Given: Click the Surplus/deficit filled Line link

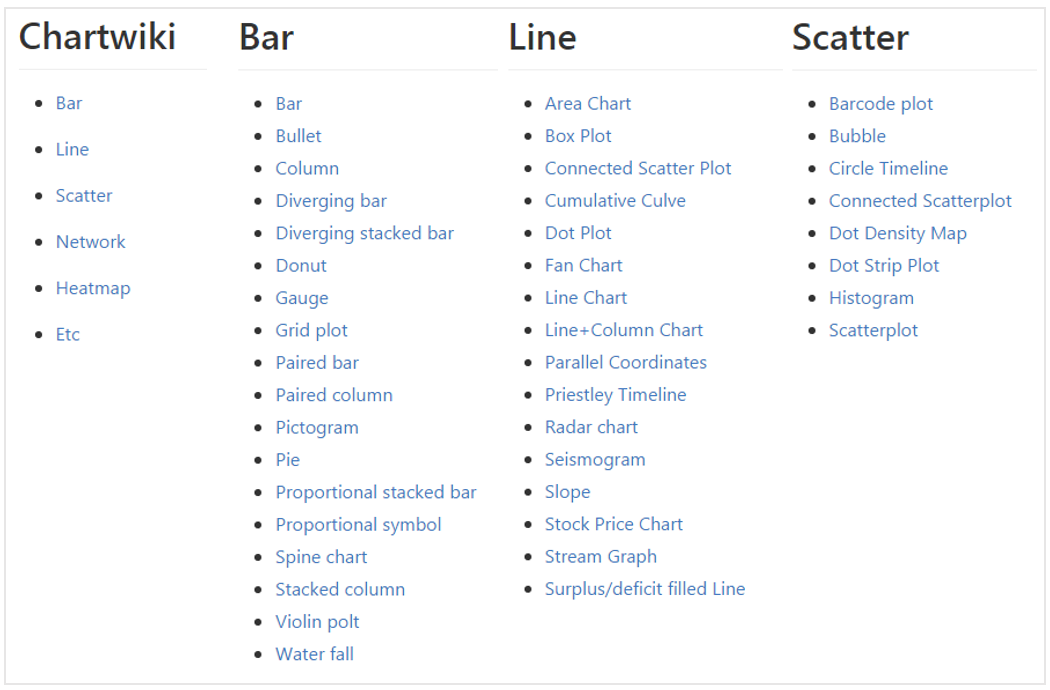Looking at the screenshot, I should click(x=644, y=589).
